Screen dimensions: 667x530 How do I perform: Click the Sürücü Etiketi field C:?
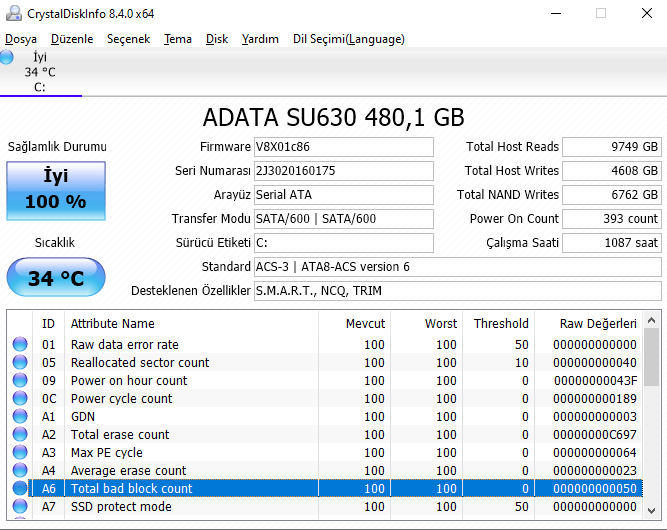click(344, 243)
